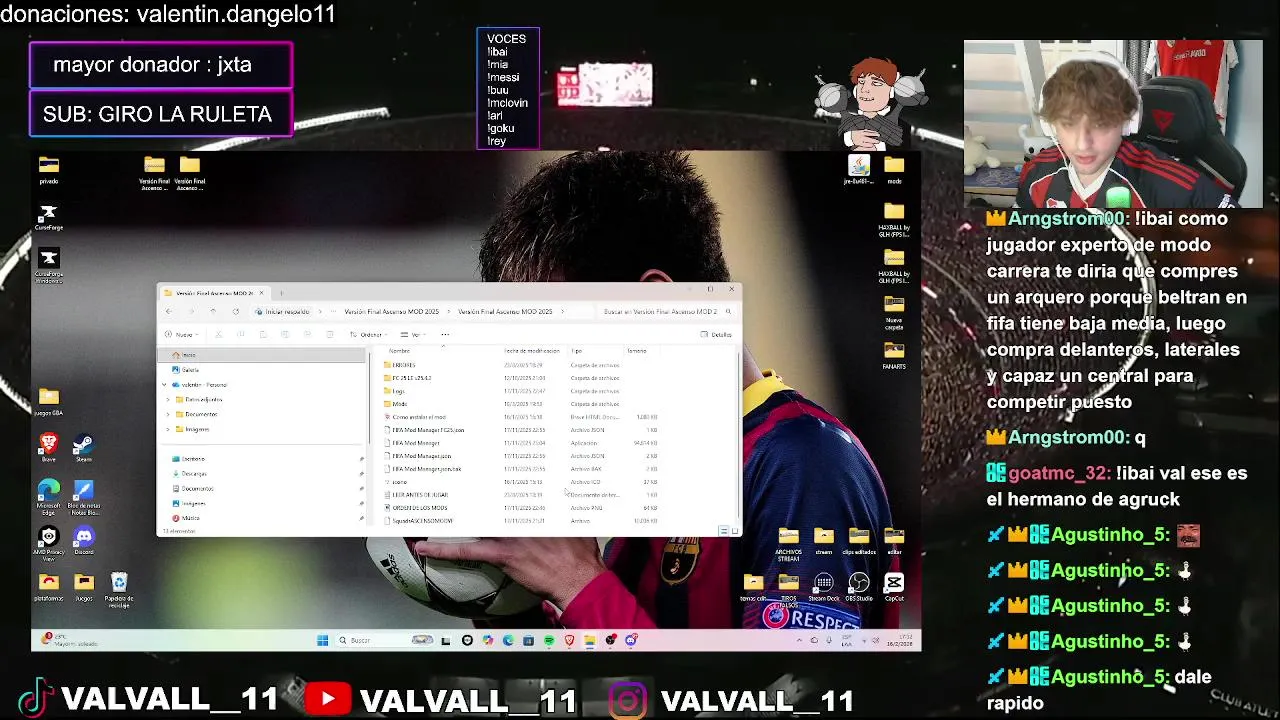Open the Papelera de reciclaje icon
This screenshot has height=720, width=1280.
tap(119, 590)
